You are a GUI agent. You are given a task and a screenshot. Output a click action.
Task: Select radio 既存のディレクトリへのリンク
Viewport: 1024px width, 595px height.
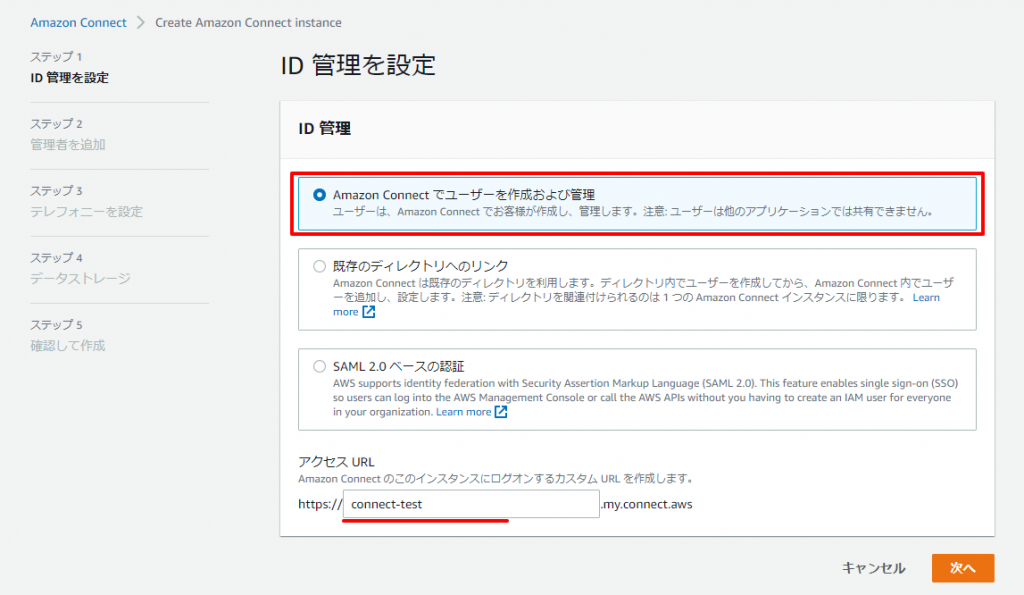[319, 266]
